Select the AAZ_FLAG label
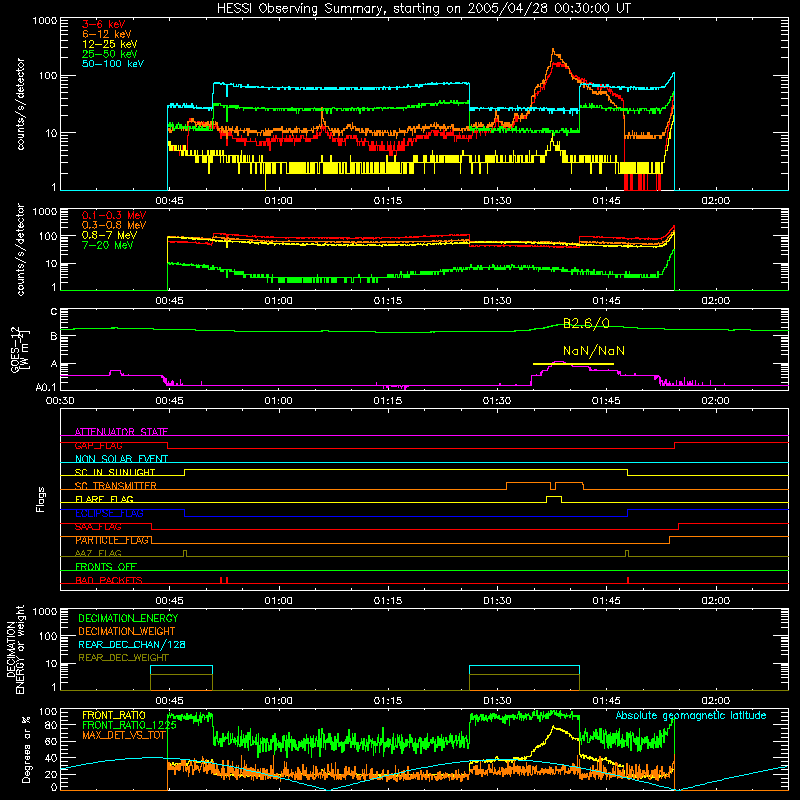The width and height of the screenshot is (800, 800). pyautogui.click(x=98, y=553)
